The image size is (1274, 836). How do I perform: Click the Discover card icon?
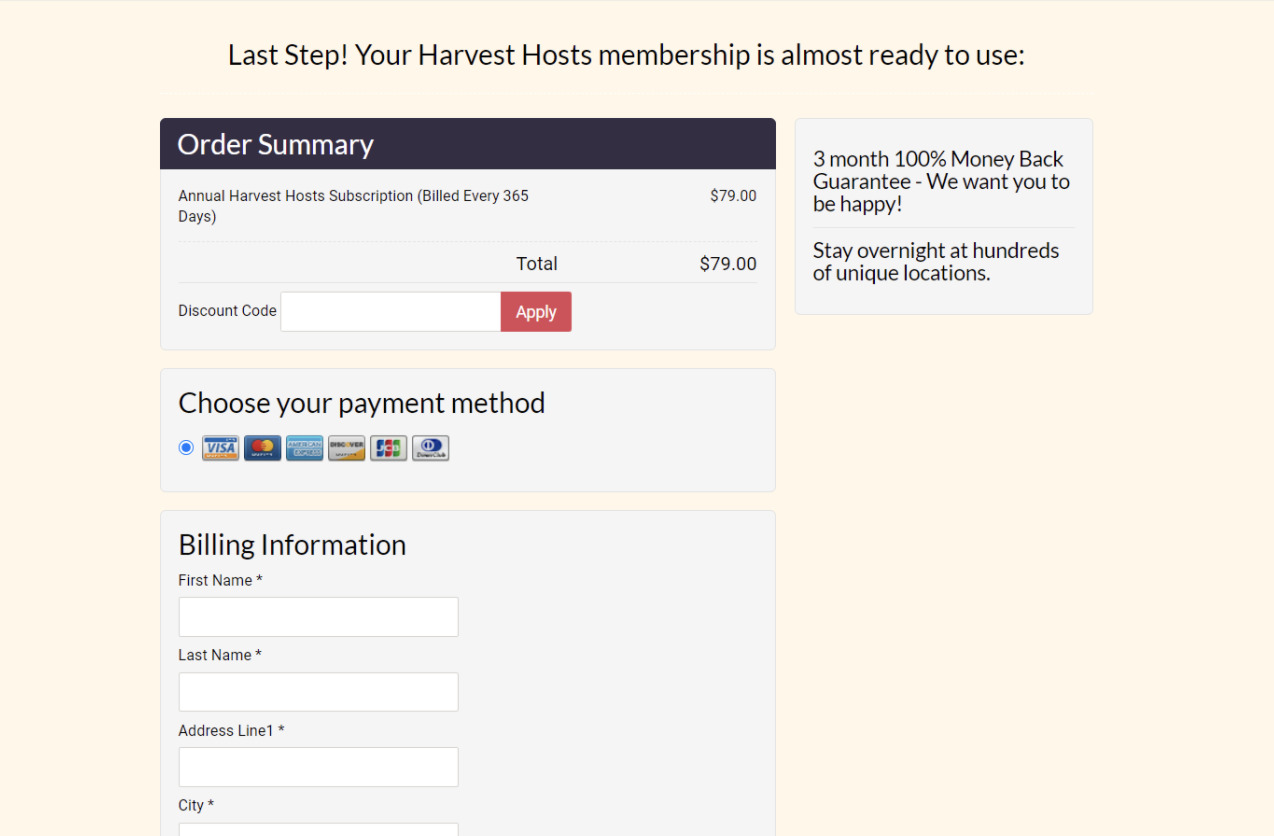347,448
